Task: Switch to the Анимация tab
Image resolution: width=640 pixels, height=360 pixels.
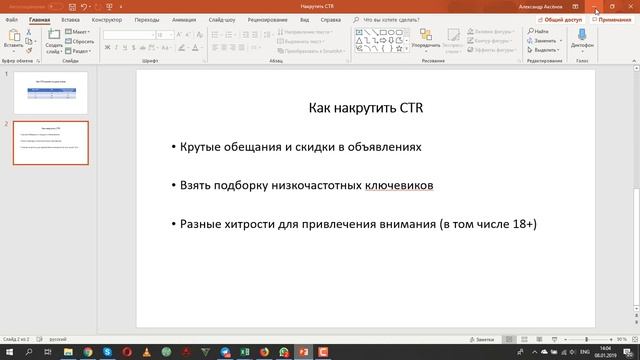Action: point(184,20)
